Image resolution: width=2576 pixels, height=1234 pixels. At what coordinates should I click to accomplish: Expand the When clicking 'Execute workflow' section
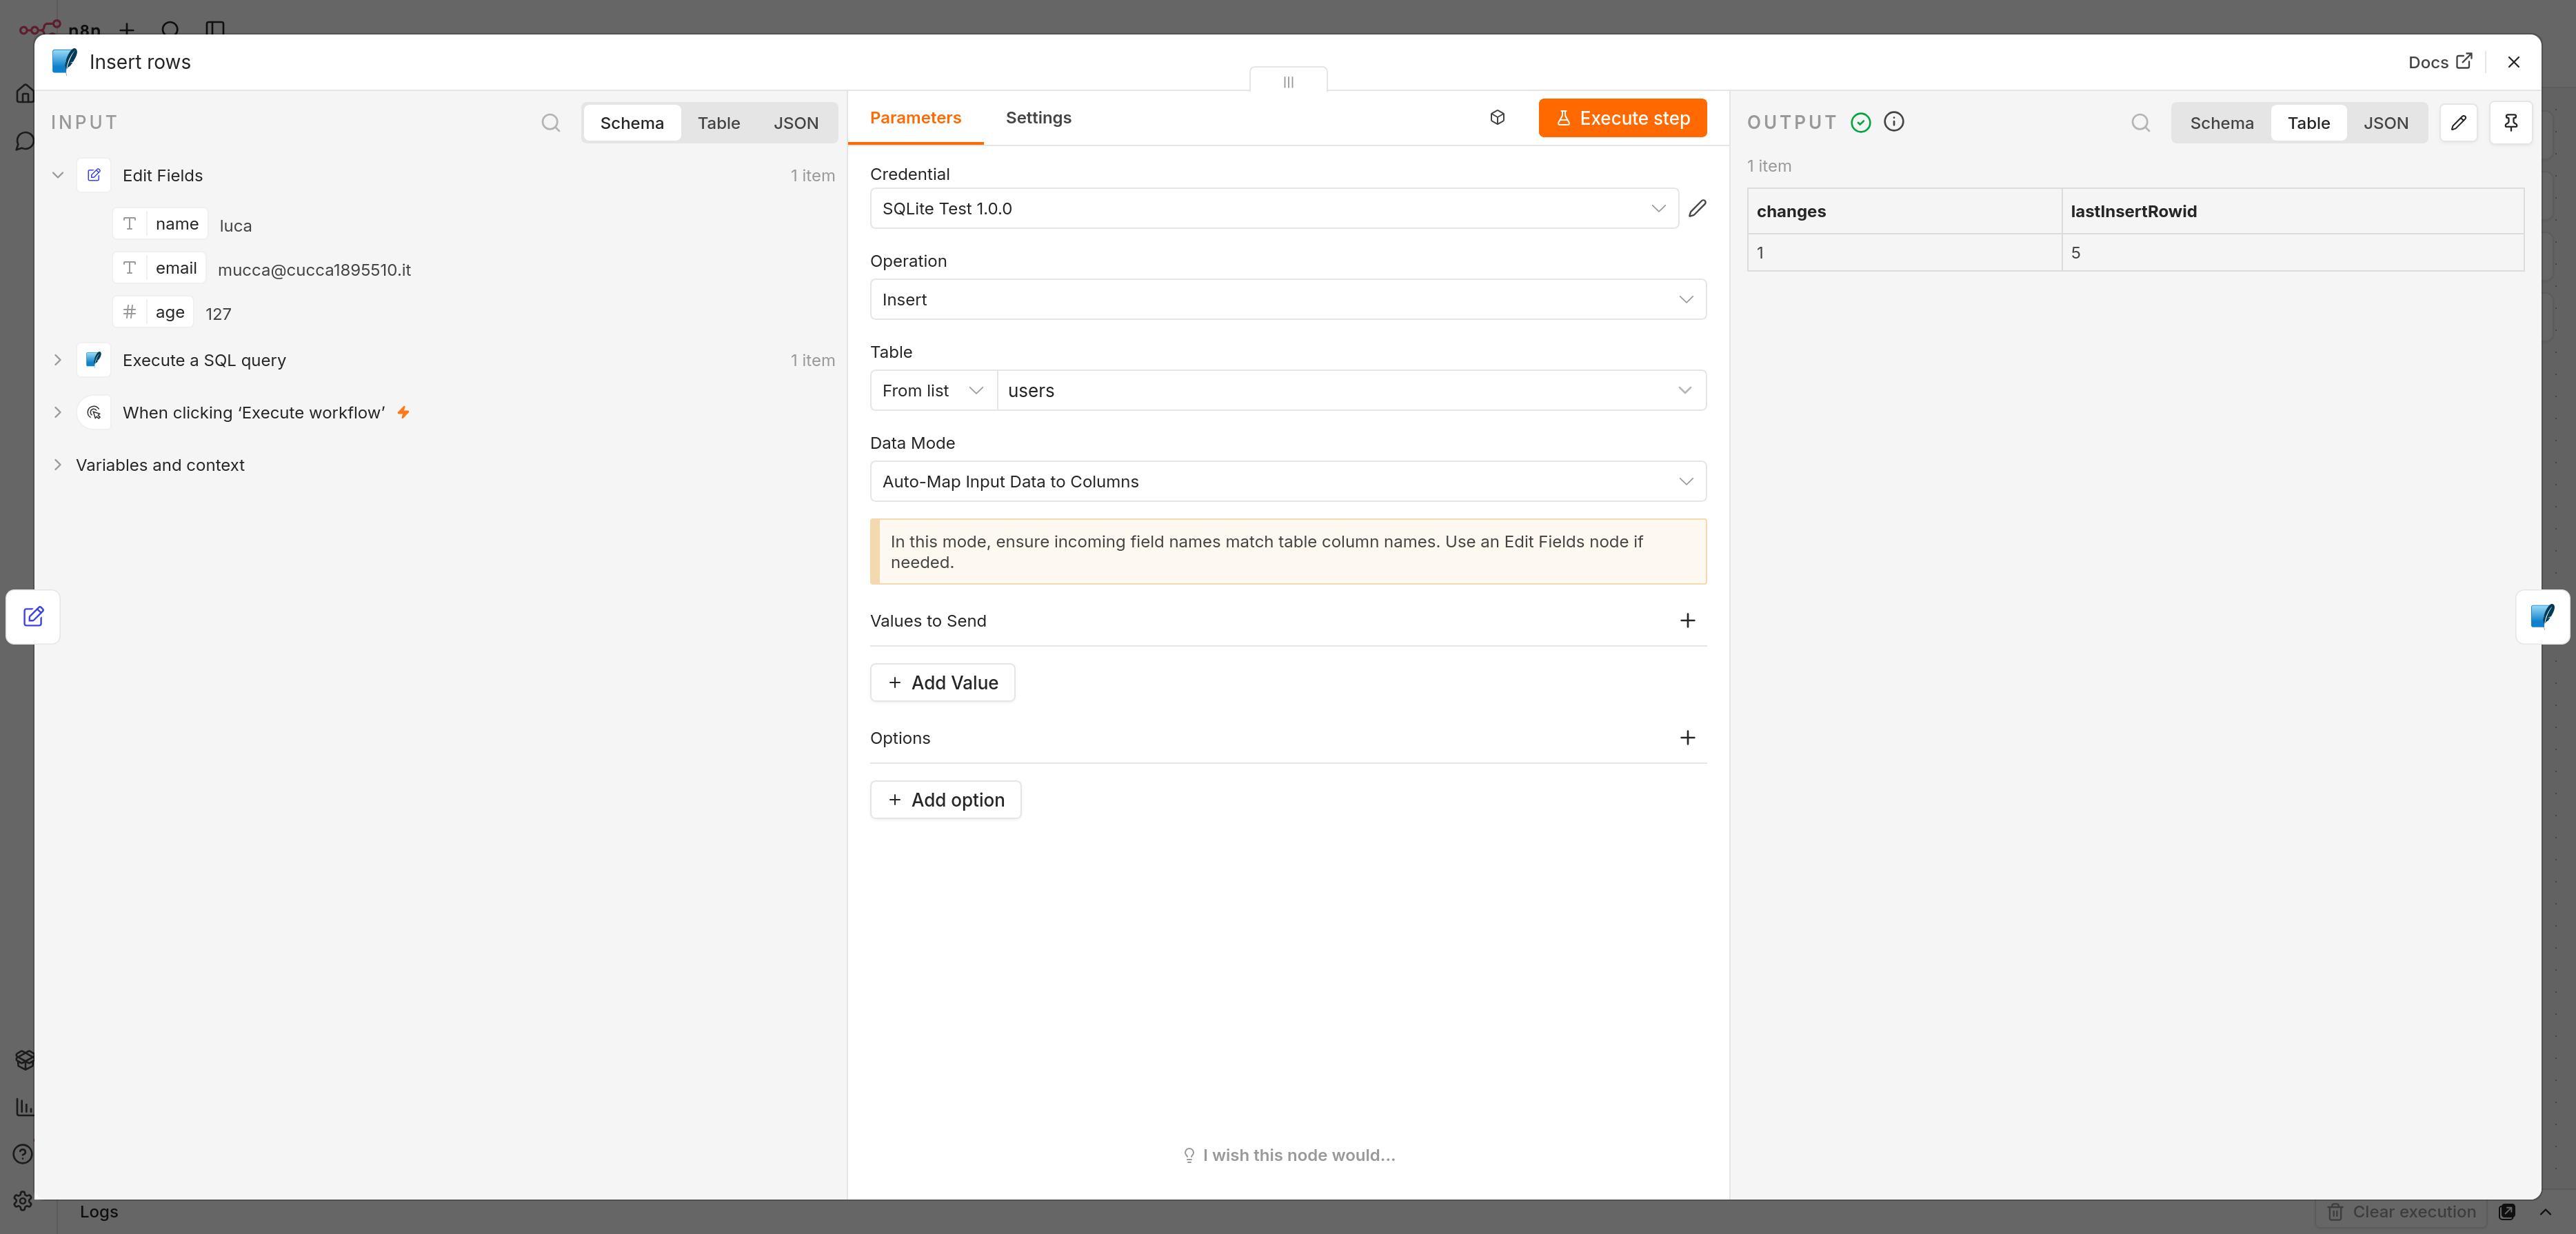58,412
